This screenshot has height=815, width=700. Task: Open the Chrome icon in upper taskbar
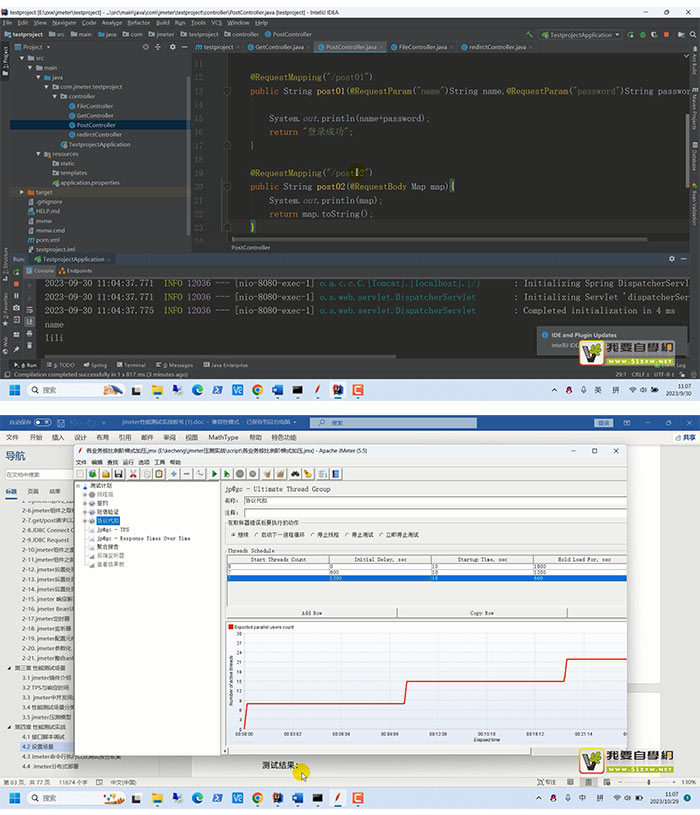257,390
